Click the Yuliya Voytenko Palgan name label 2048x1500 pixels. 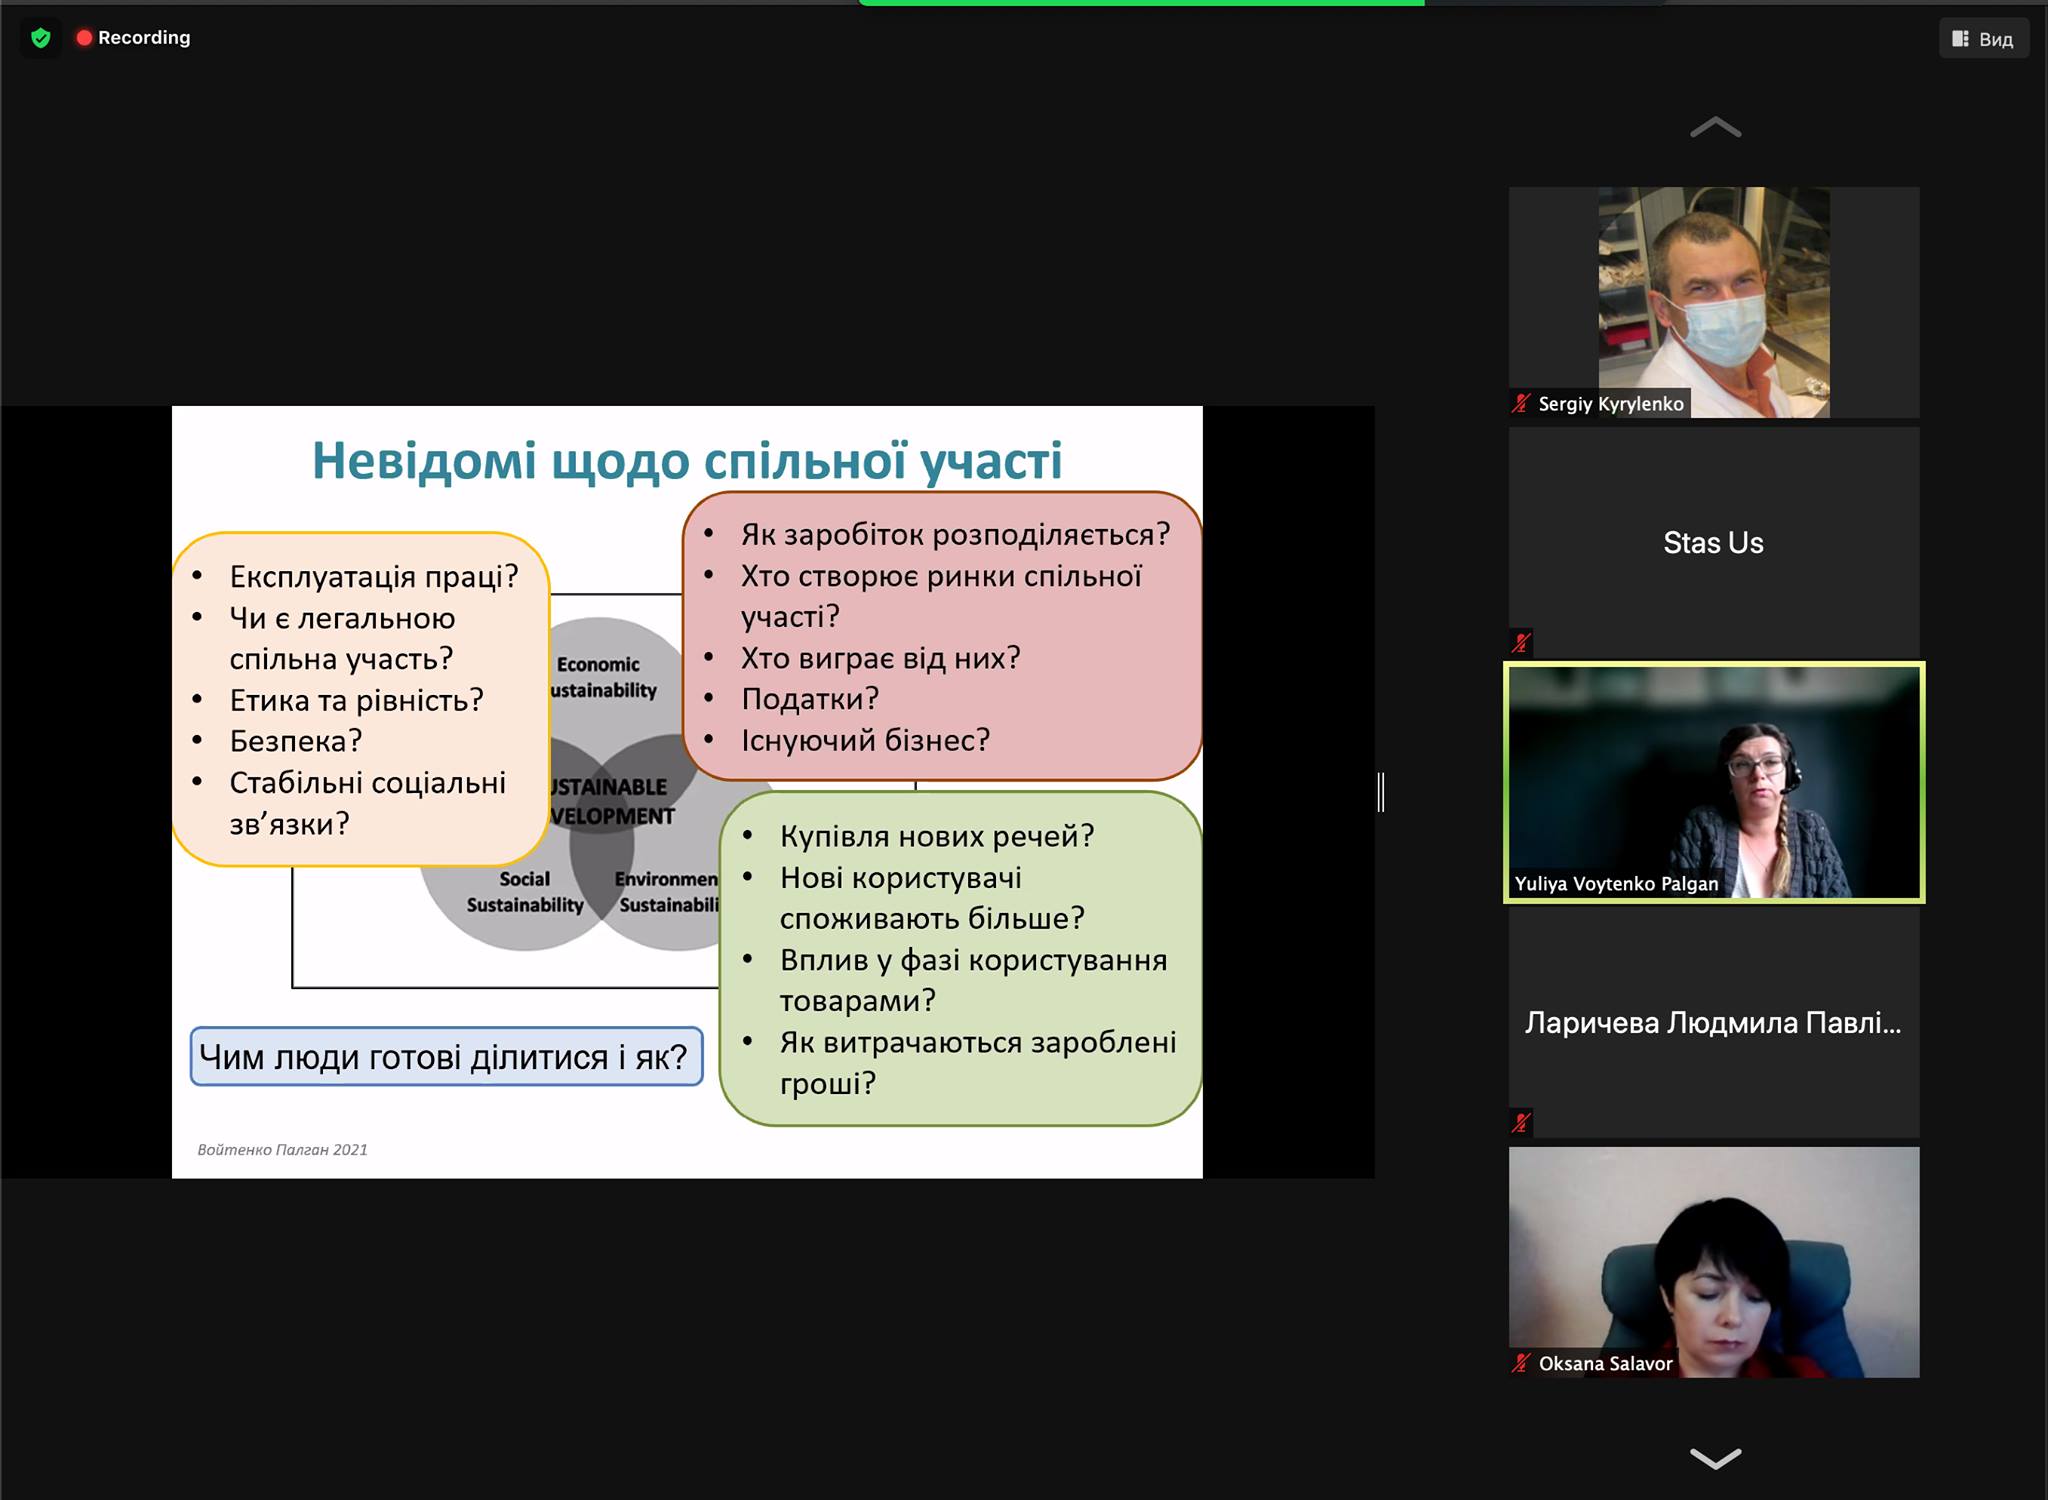(x=1615, y=884)
